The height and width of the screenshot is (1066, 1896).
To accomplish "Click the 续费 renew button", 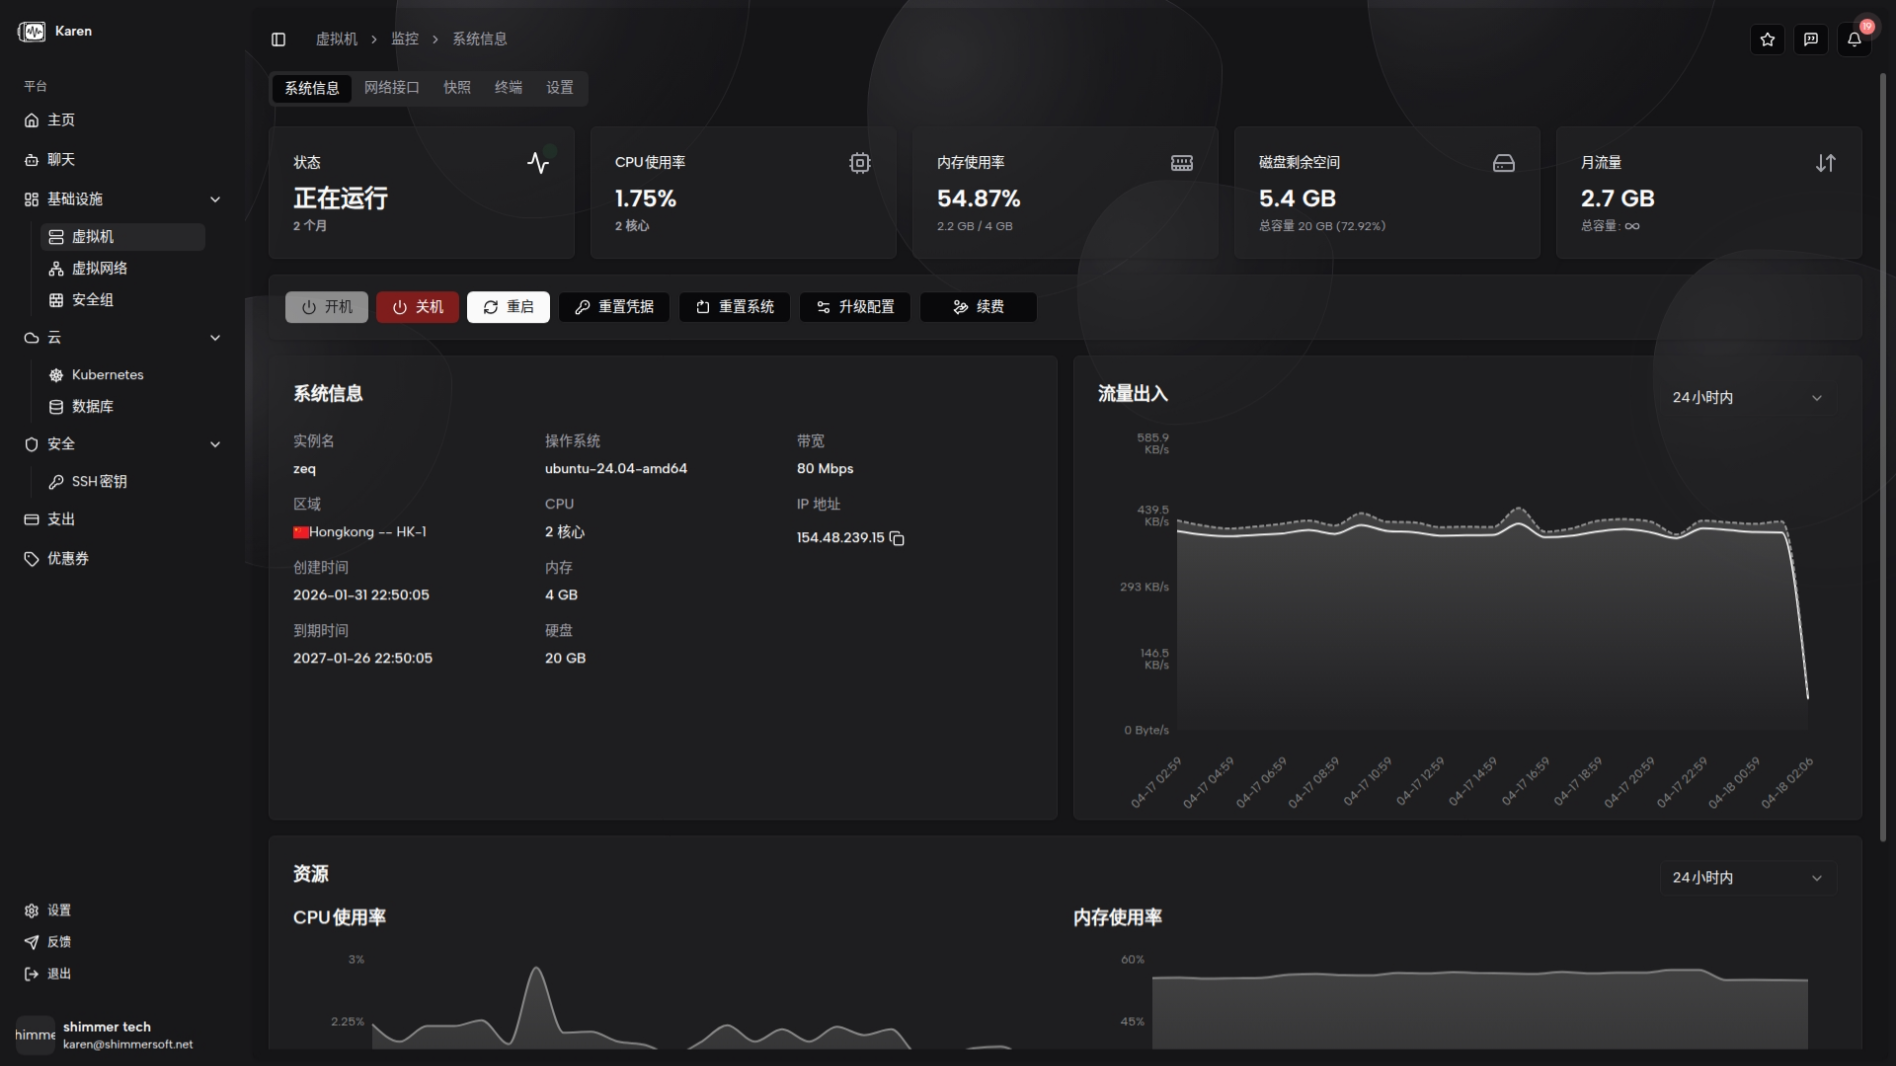I will 977,307.
